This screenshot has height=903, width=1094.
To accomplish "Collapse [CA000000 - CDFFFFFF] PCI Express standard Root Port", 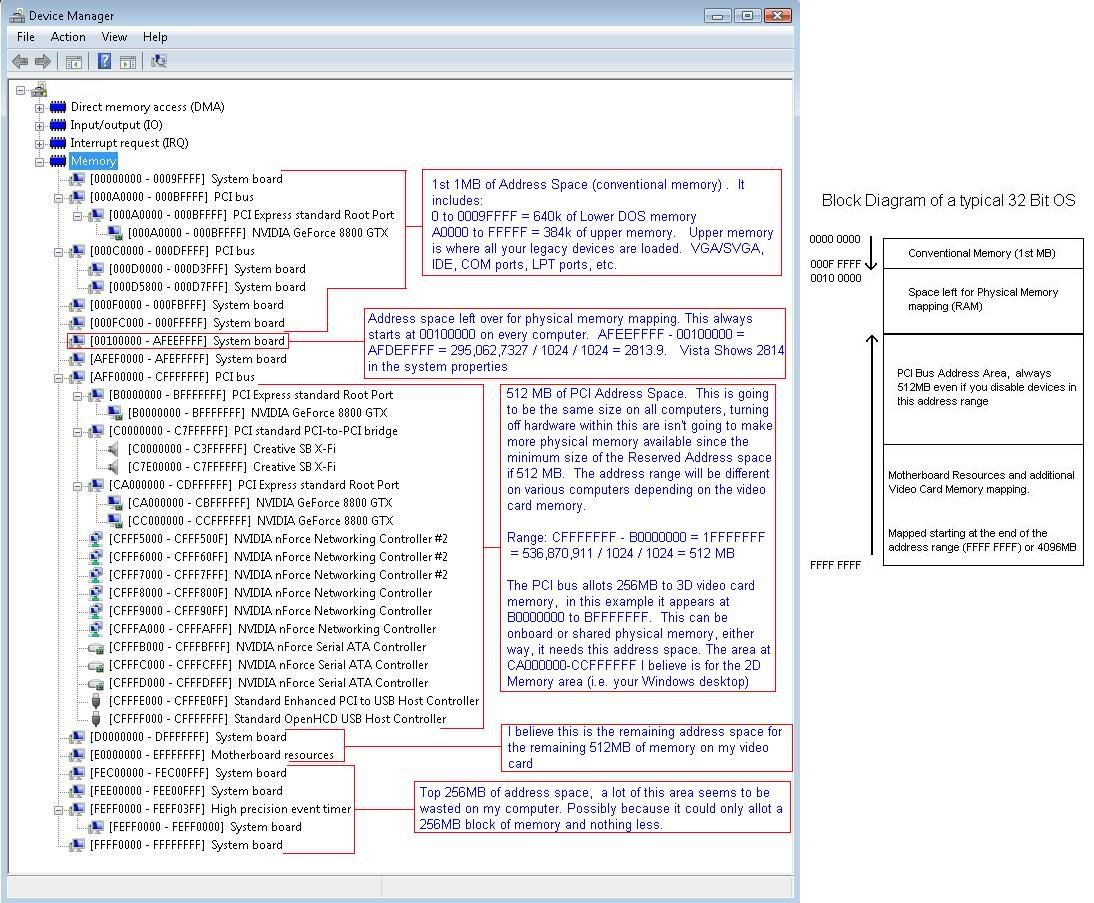I will point(77,486).
